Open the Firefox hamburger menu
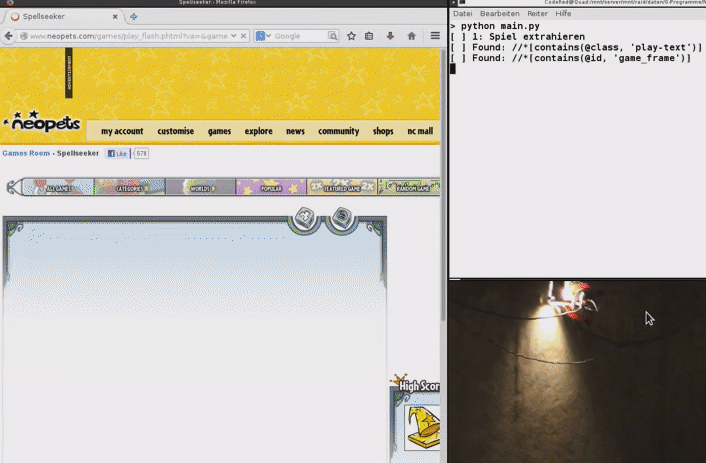This screenshot has width=706, height=463. tap(434, 36)
